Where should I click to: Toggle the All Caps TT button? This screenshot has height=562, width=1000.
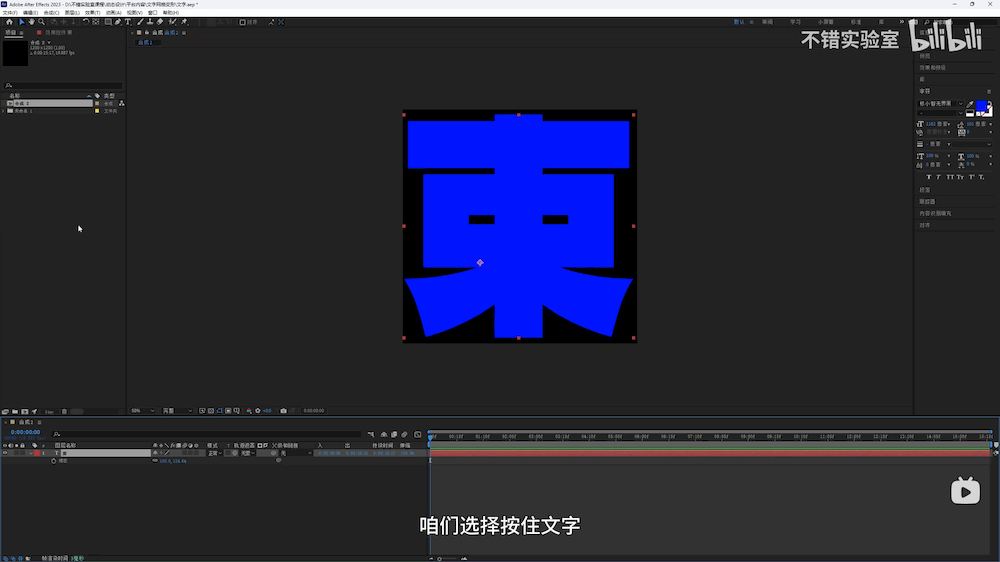click(950, 177)
